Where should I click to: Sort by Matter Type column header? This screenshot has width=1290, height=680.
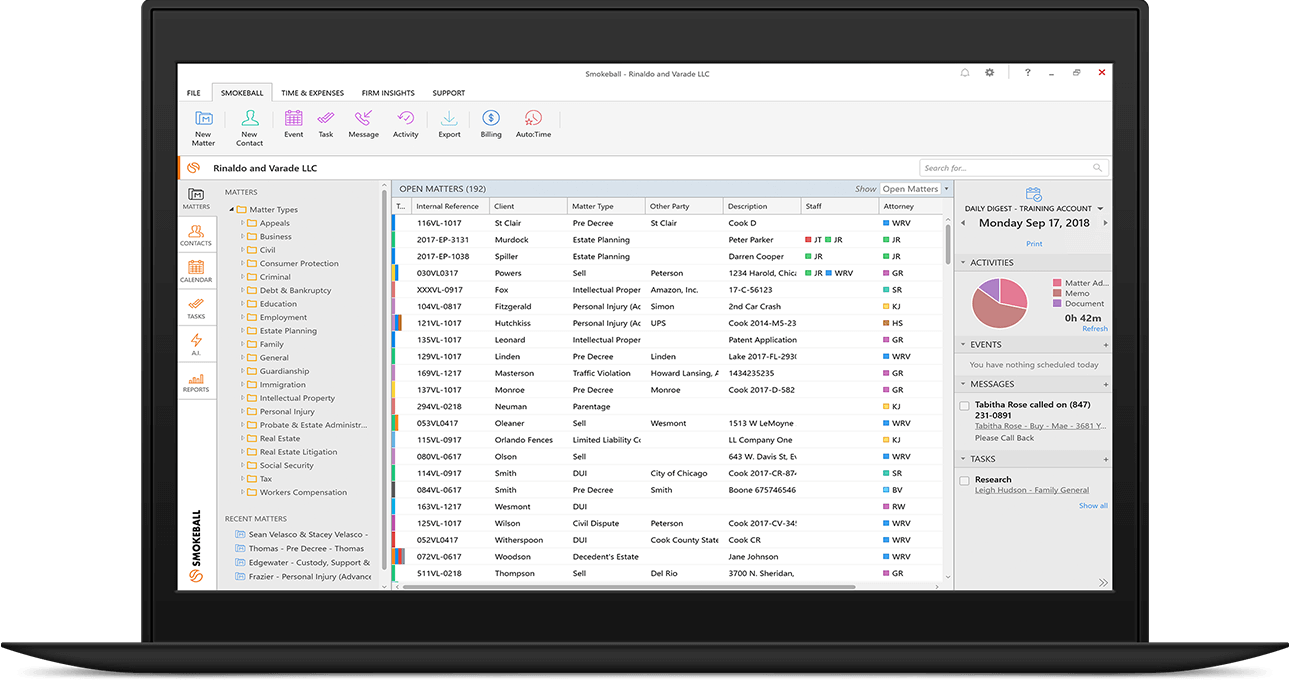click(x=606, y=206)
